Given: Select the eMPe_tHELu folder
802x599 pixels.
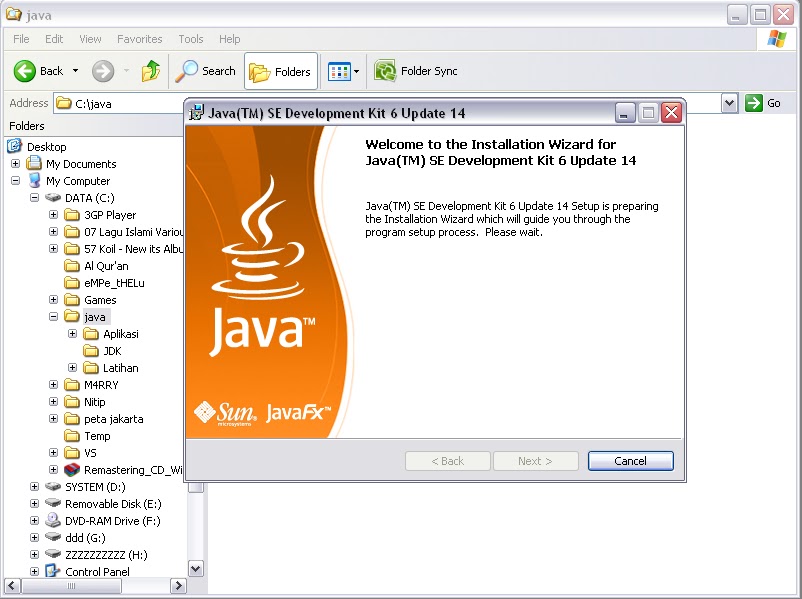Looking at the screenshot, I should pos(104,283).
